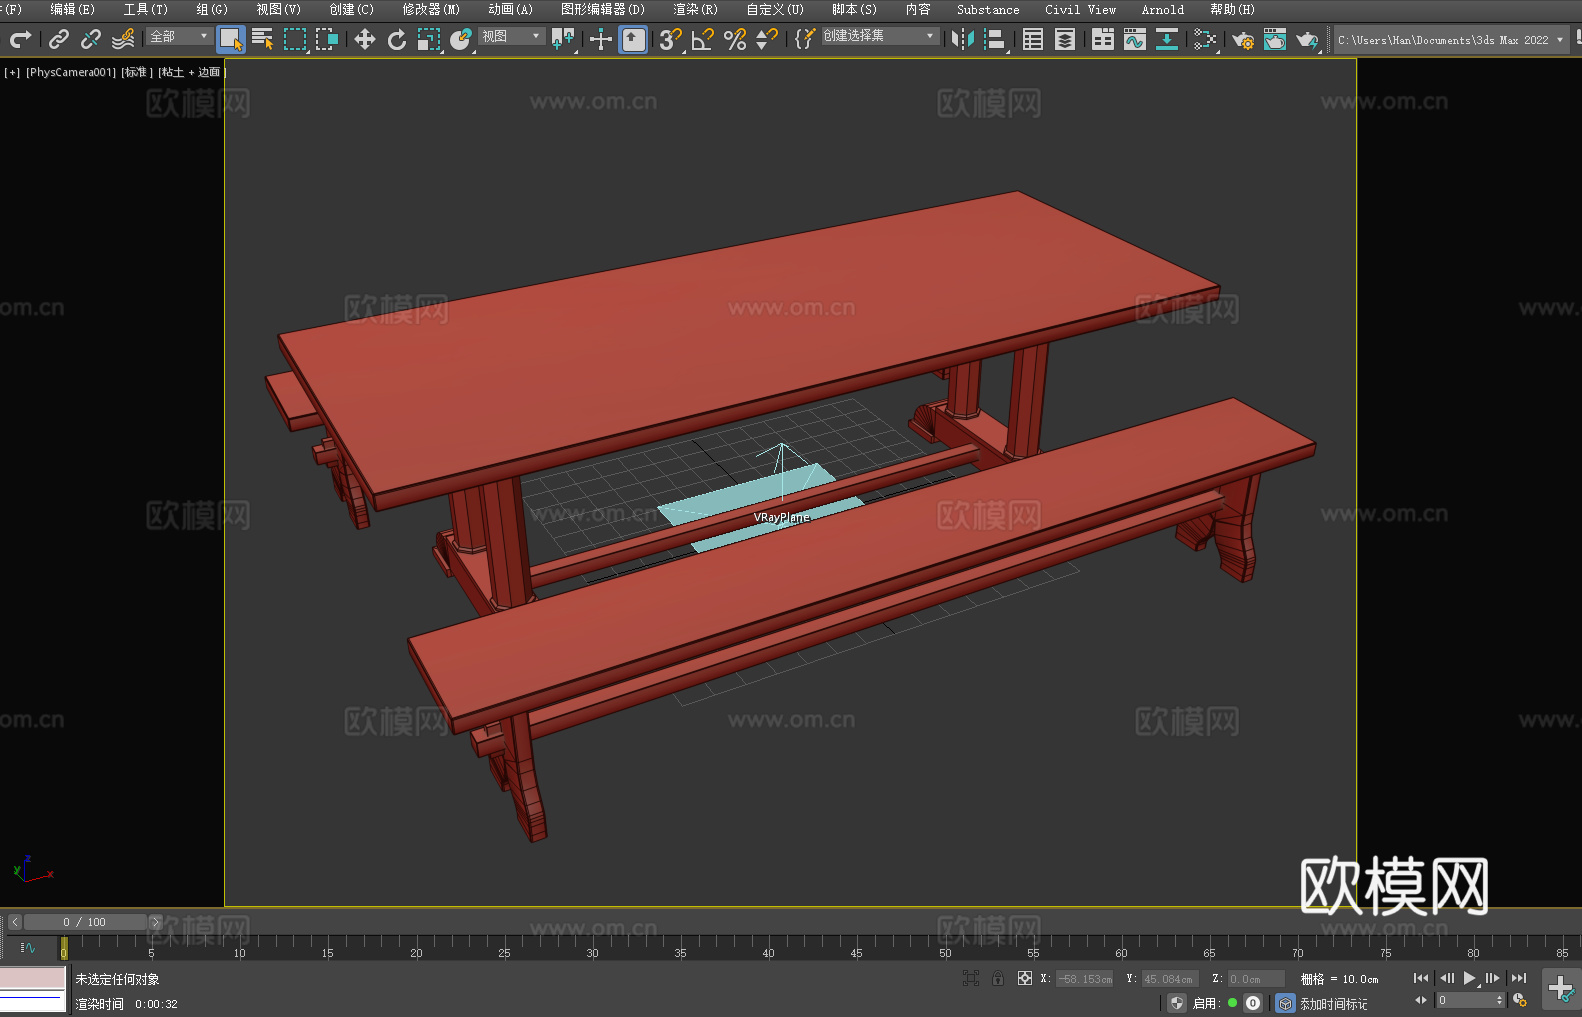Screen dimensions: 1582x1017
Task: Toggle Selection Lock padlock icon
Action: pos(998,978)
